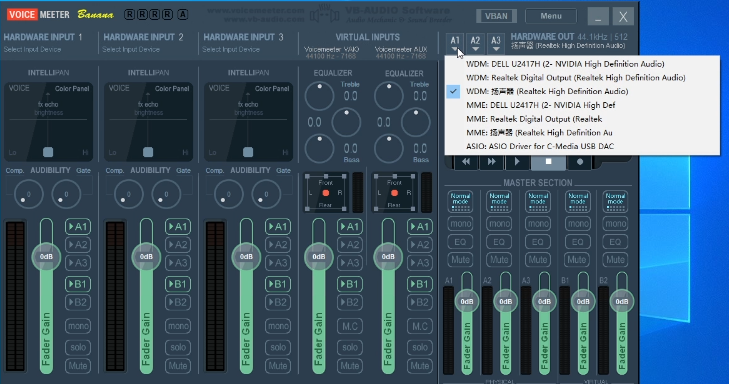Click Gate knob on Hardware Input 1
The image size is (729, 384).
(66, 194)
